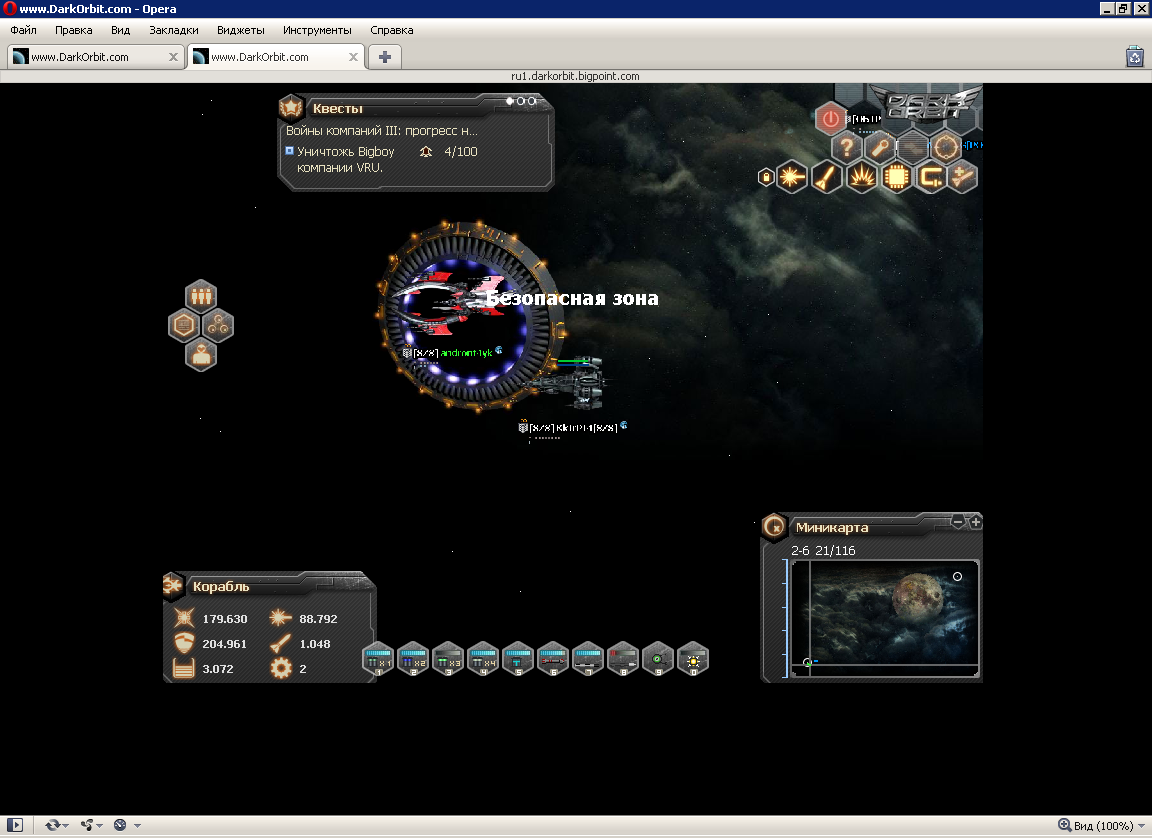This screenshot has height=838, width=1152.
Task: Activate quickbar slot 5 item
Action: click(518, 659)
